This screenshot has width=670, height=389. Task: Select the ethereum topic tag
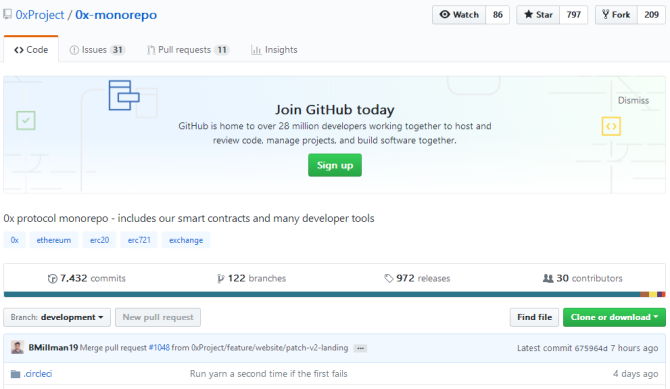(x=54, y=240)
